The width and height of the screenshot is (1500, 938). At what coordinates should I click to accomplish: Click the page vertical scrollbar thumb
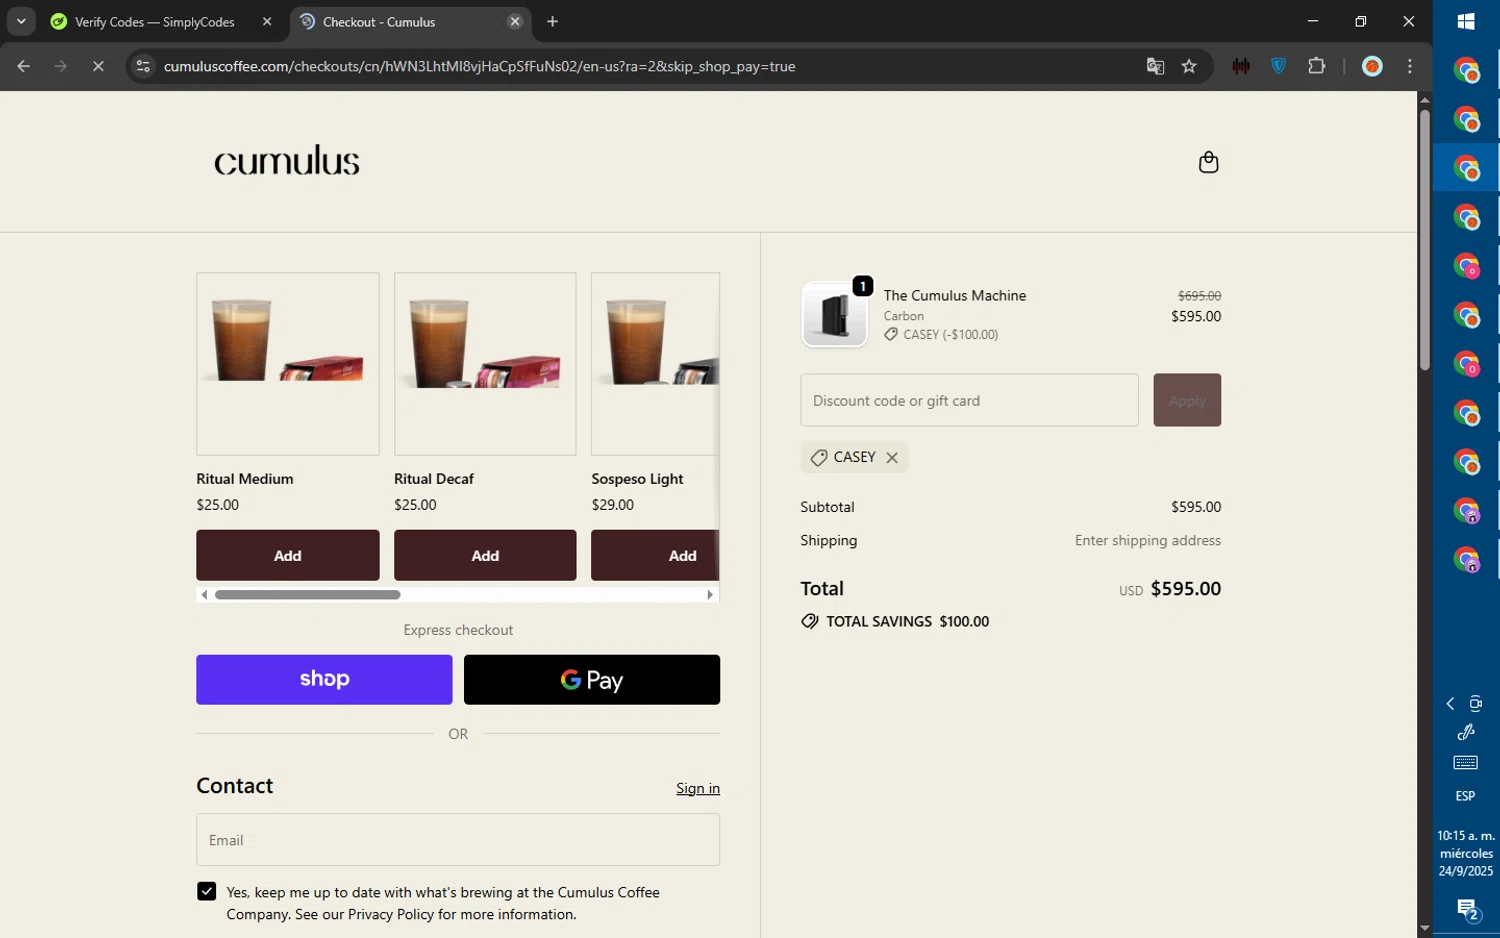point(1424,240)
